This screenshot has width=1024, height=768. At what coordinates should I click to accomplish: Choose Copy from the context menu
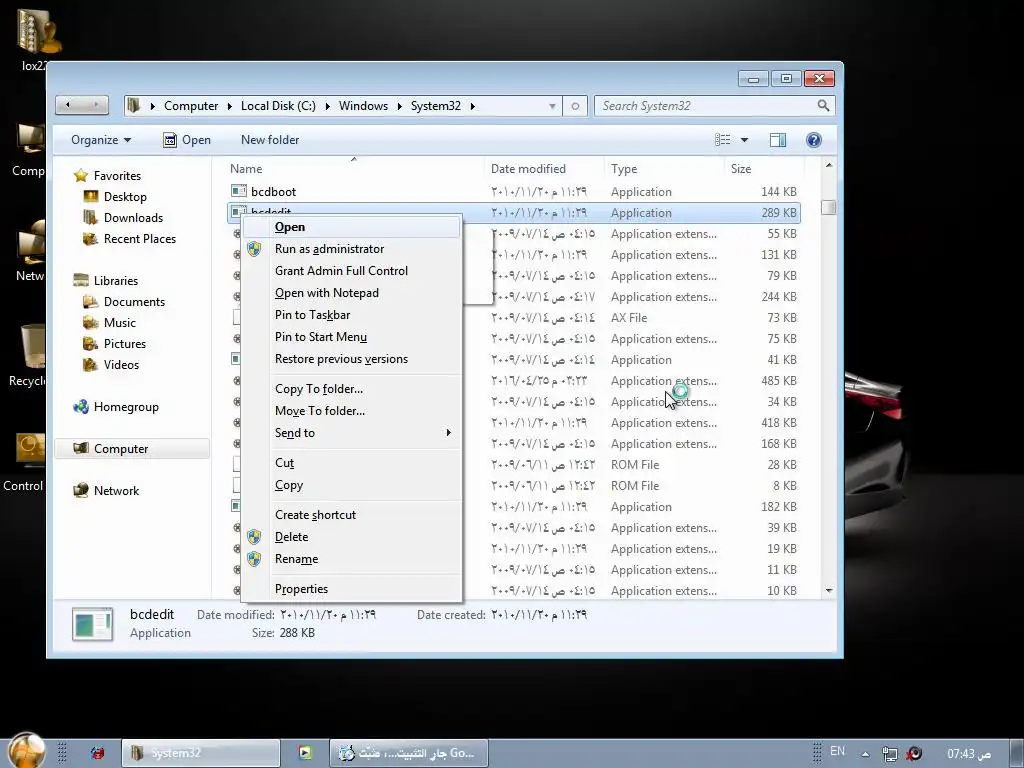[352, 485]
